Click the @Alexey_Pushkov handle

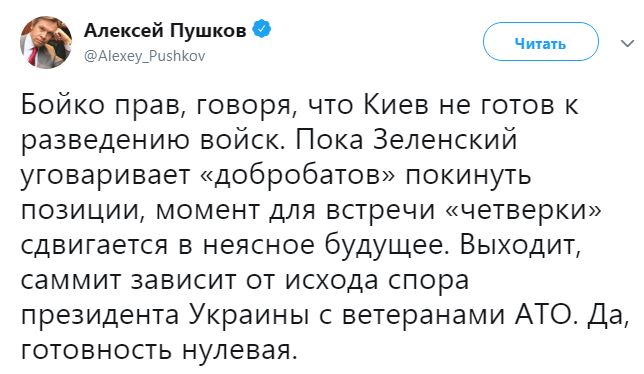click(x=144, y=55)
